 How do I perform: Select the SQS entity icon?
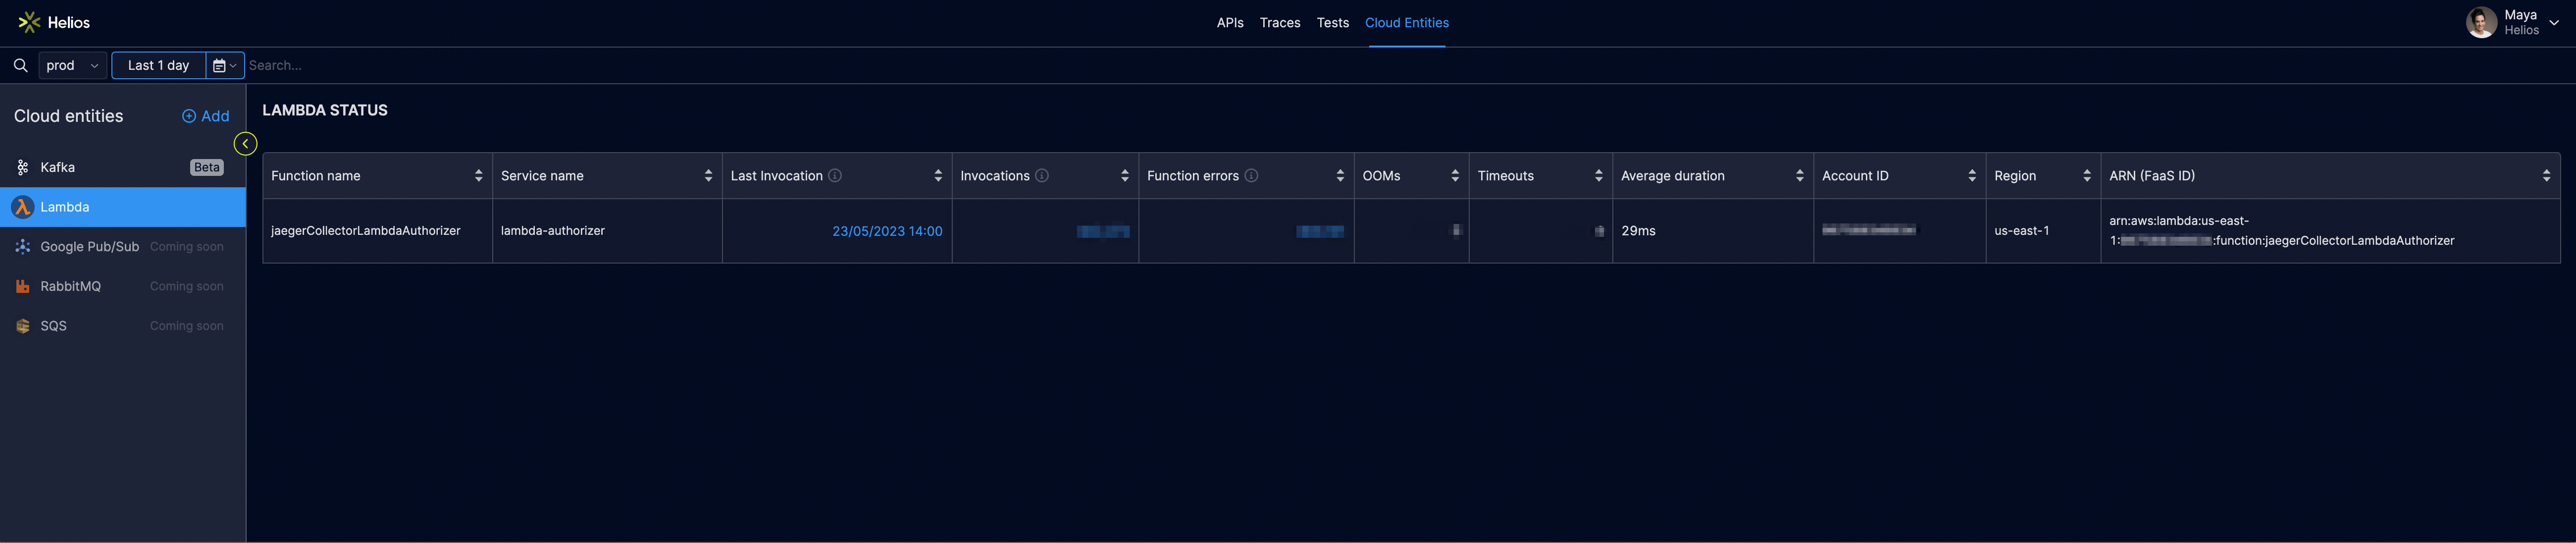click(22, 325)
